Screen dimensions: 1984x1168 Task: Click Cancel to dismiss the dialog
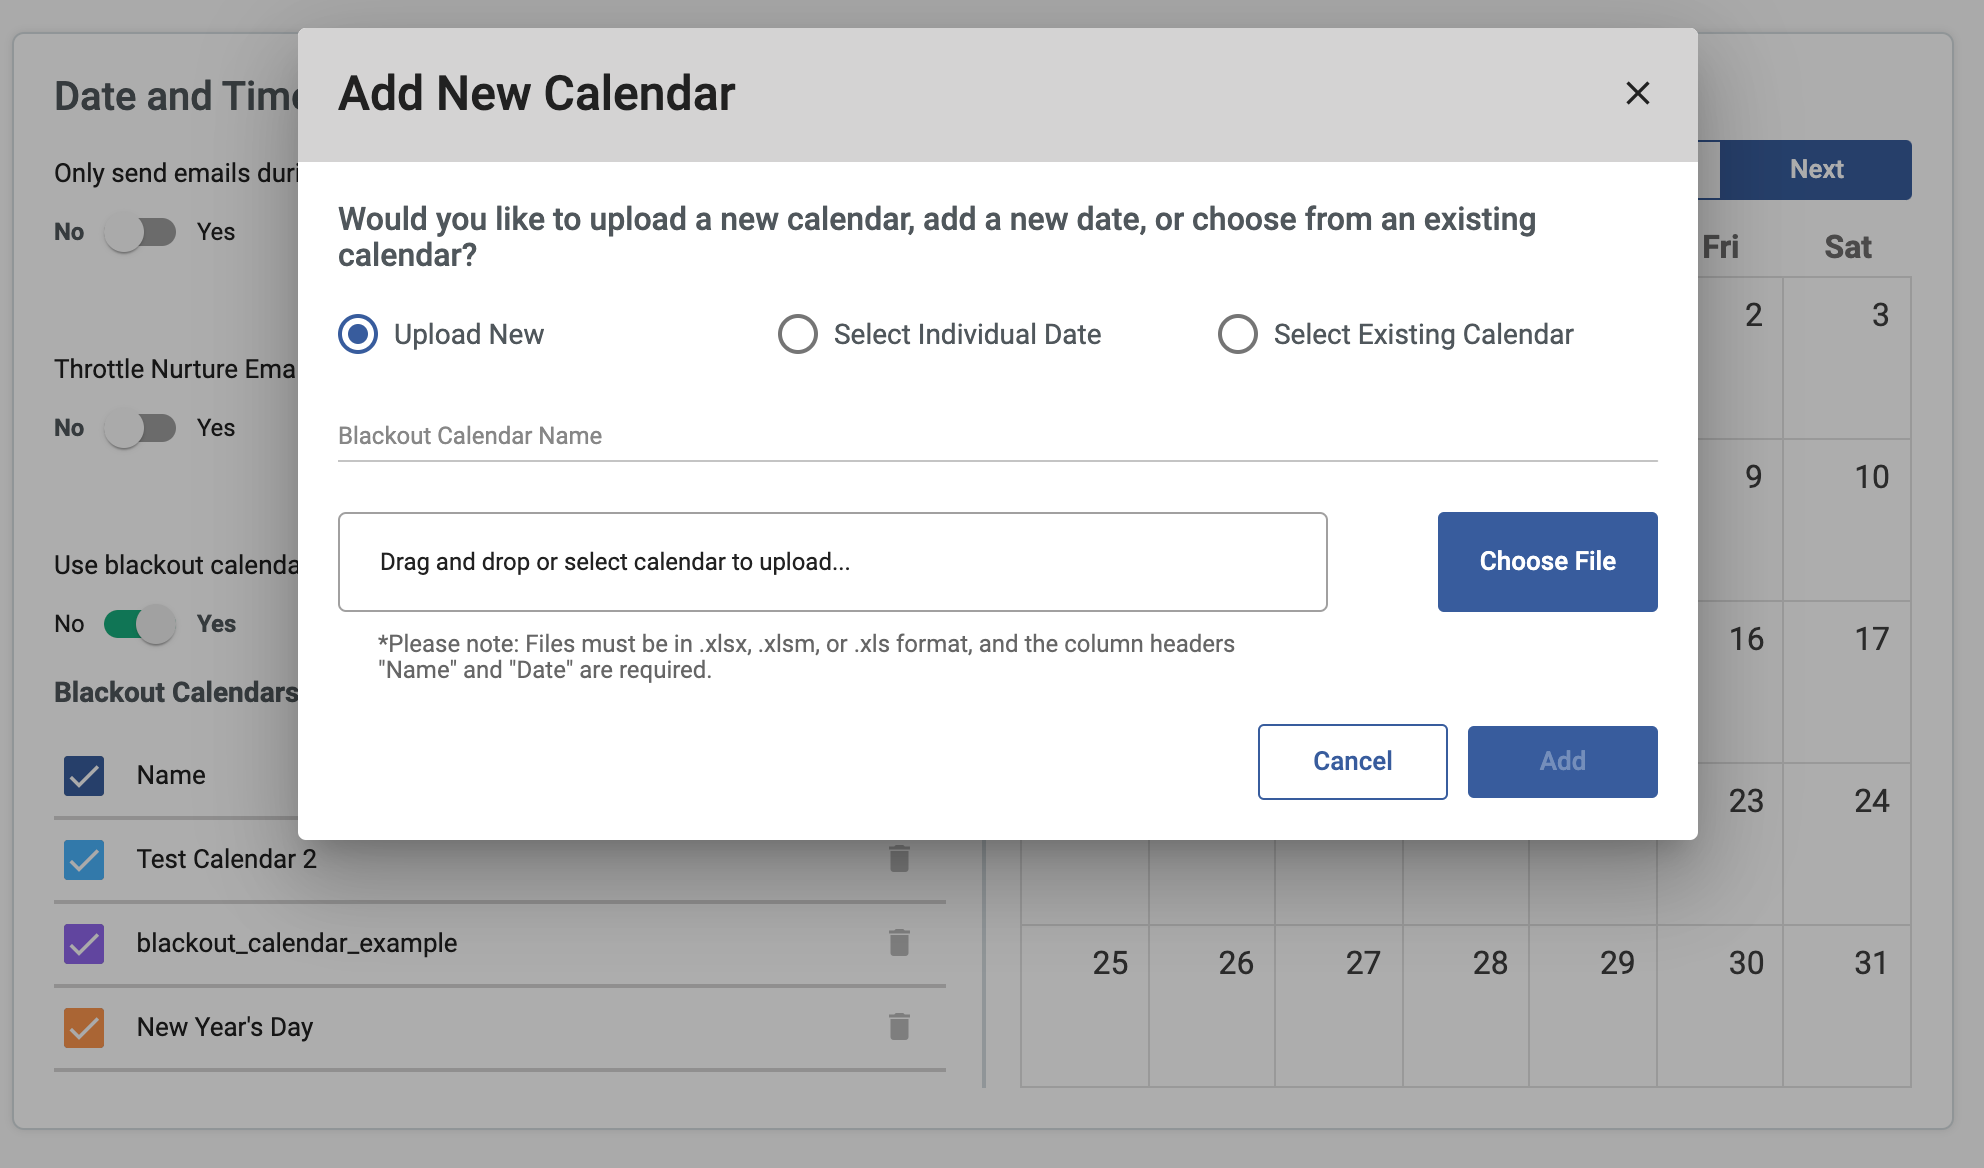pyautogui.click(x=1352, y=761)
